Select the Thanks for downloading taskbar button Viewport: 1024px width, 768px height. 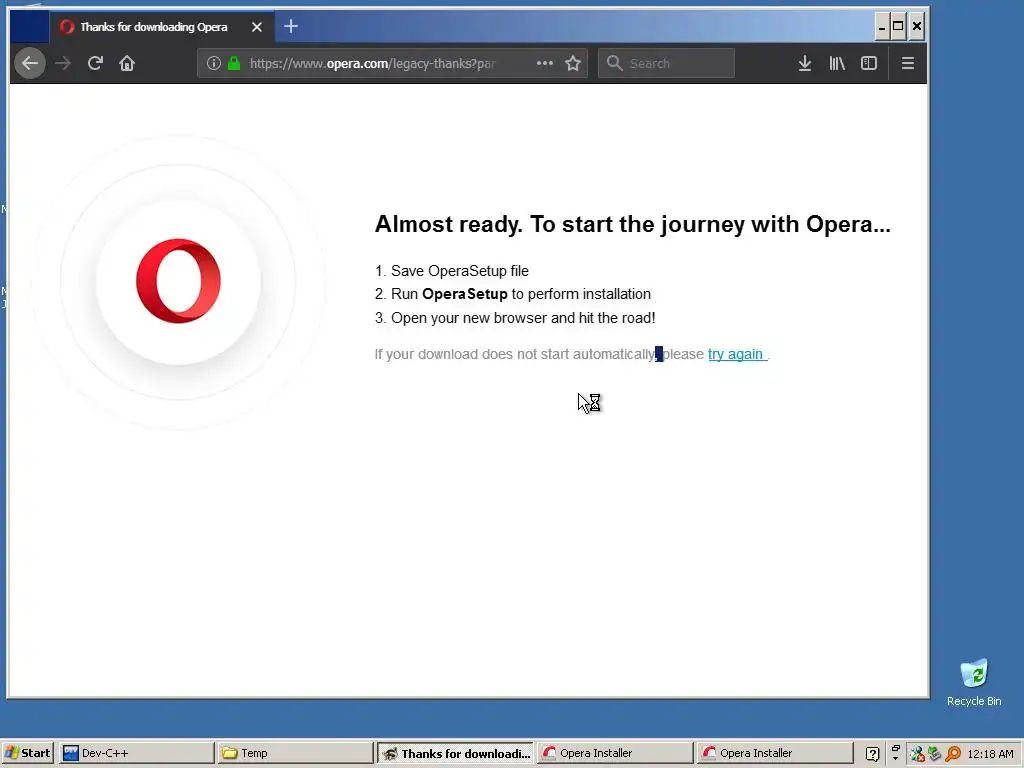[x=455, y=753]
